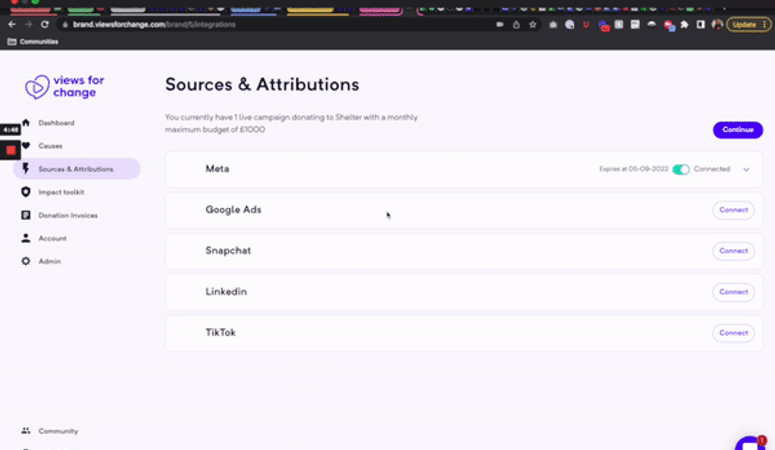Click the Views for Change logo
Screen dimensions: 775x450
click(65, 87)
